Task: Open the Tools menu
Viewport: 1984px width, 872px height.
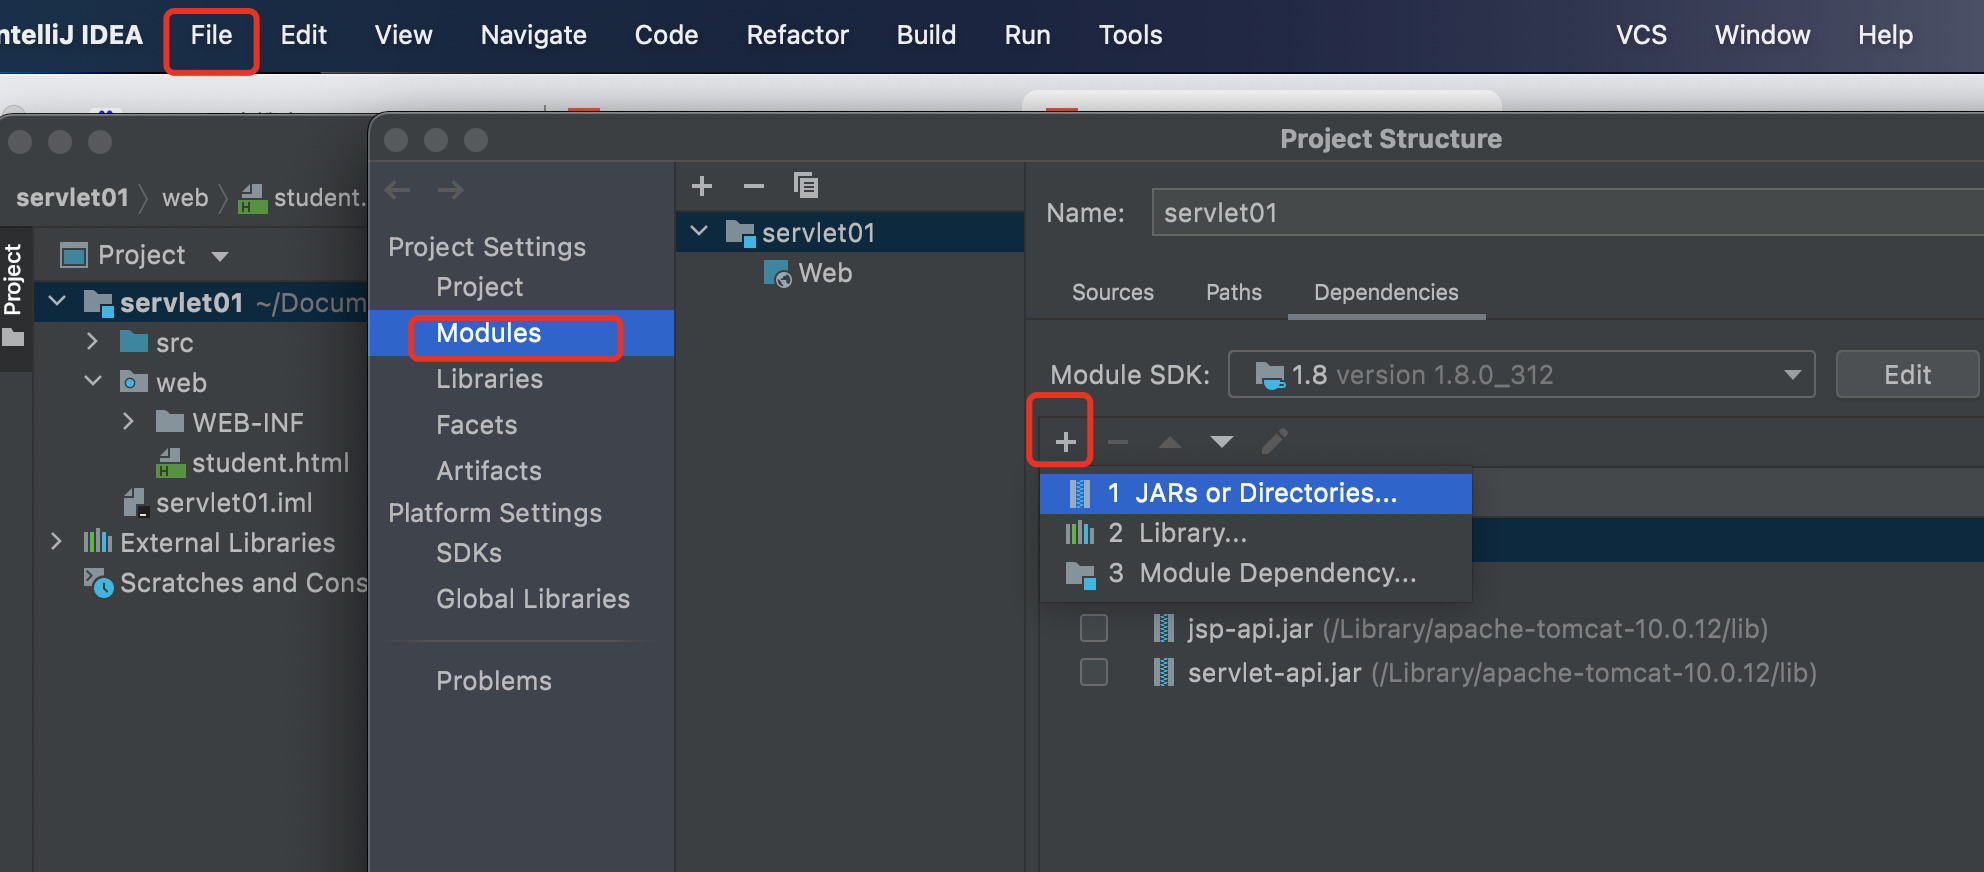Action: 1131,35
